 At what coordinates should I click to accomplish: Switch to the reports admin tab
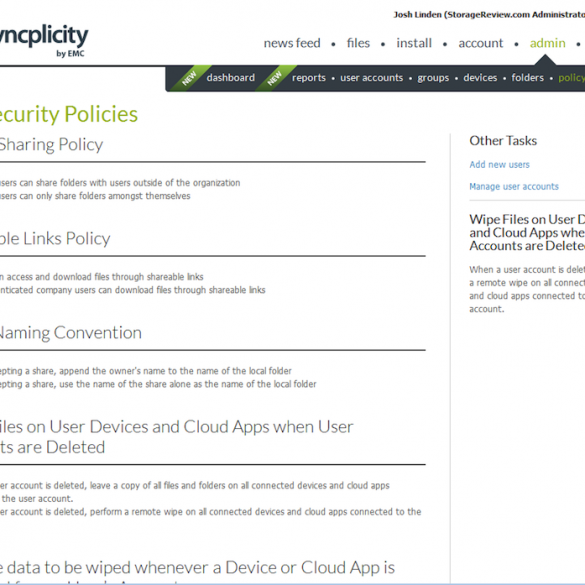(309, 78)
